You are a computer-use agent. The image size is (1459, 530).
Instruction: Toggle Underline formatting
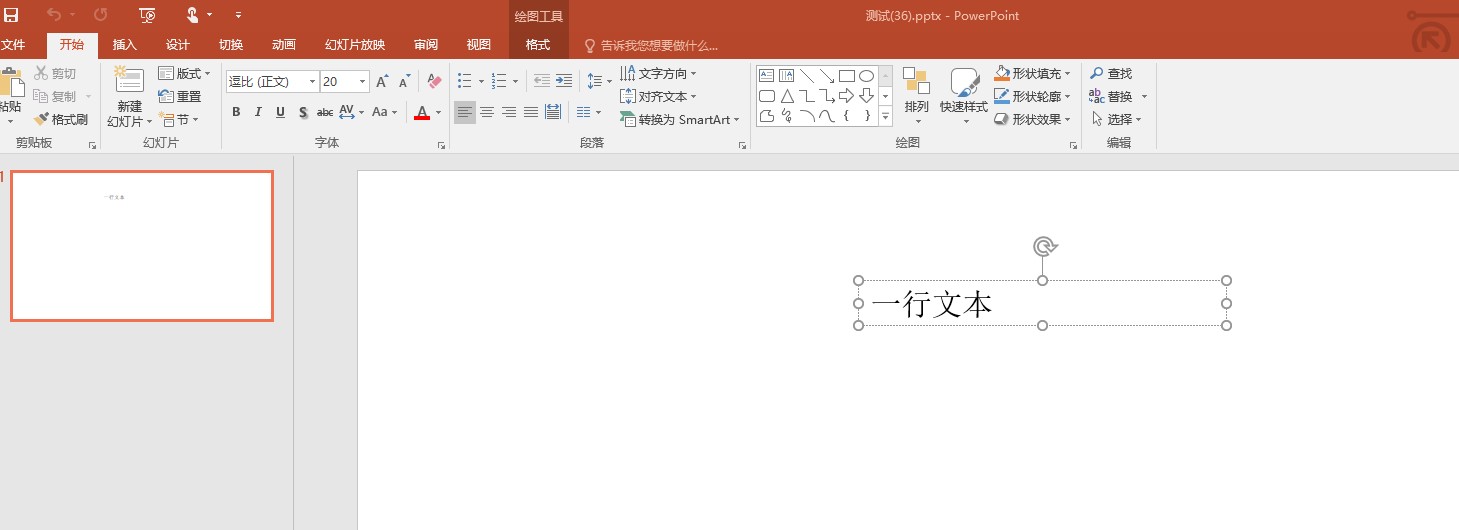(280, 112)
